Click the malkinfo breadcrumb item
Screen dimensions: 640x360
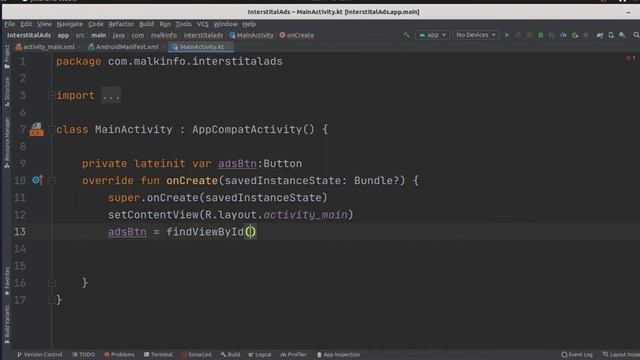164,36
